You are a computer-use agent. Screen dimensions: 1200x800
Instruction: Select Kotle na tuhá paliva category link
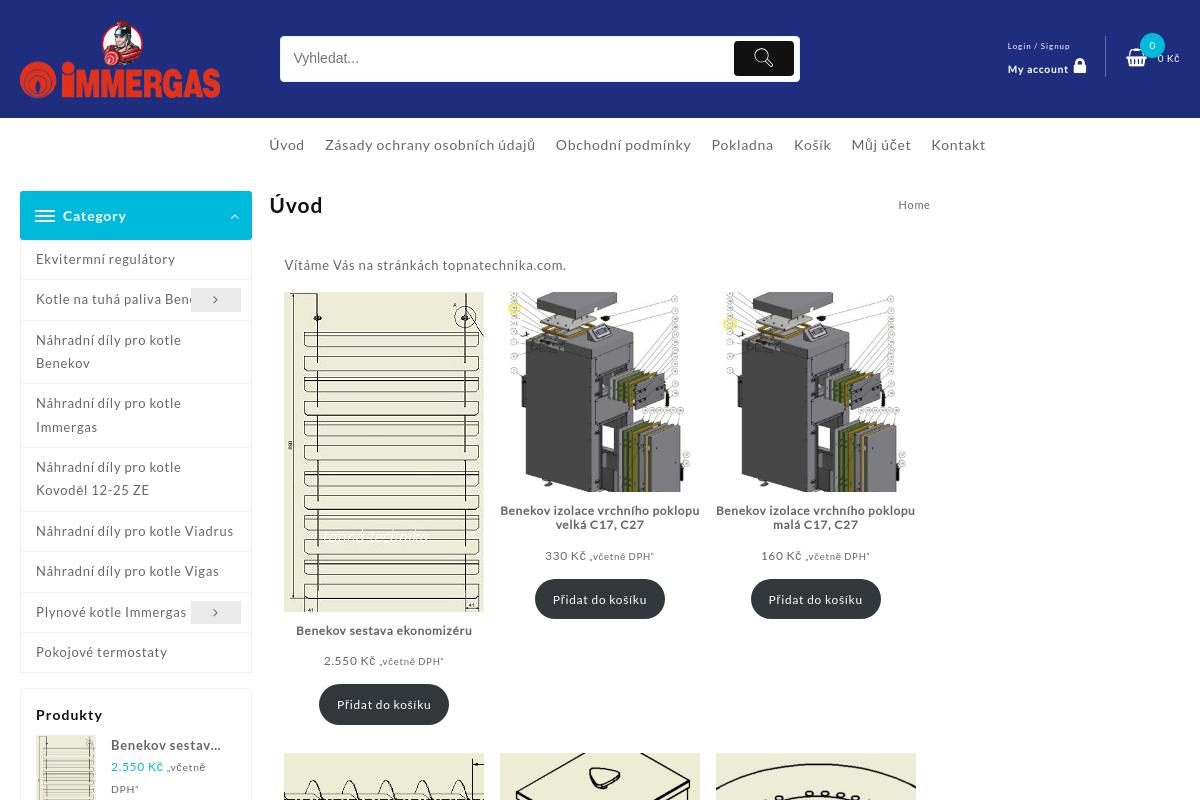tap(113, 300)
